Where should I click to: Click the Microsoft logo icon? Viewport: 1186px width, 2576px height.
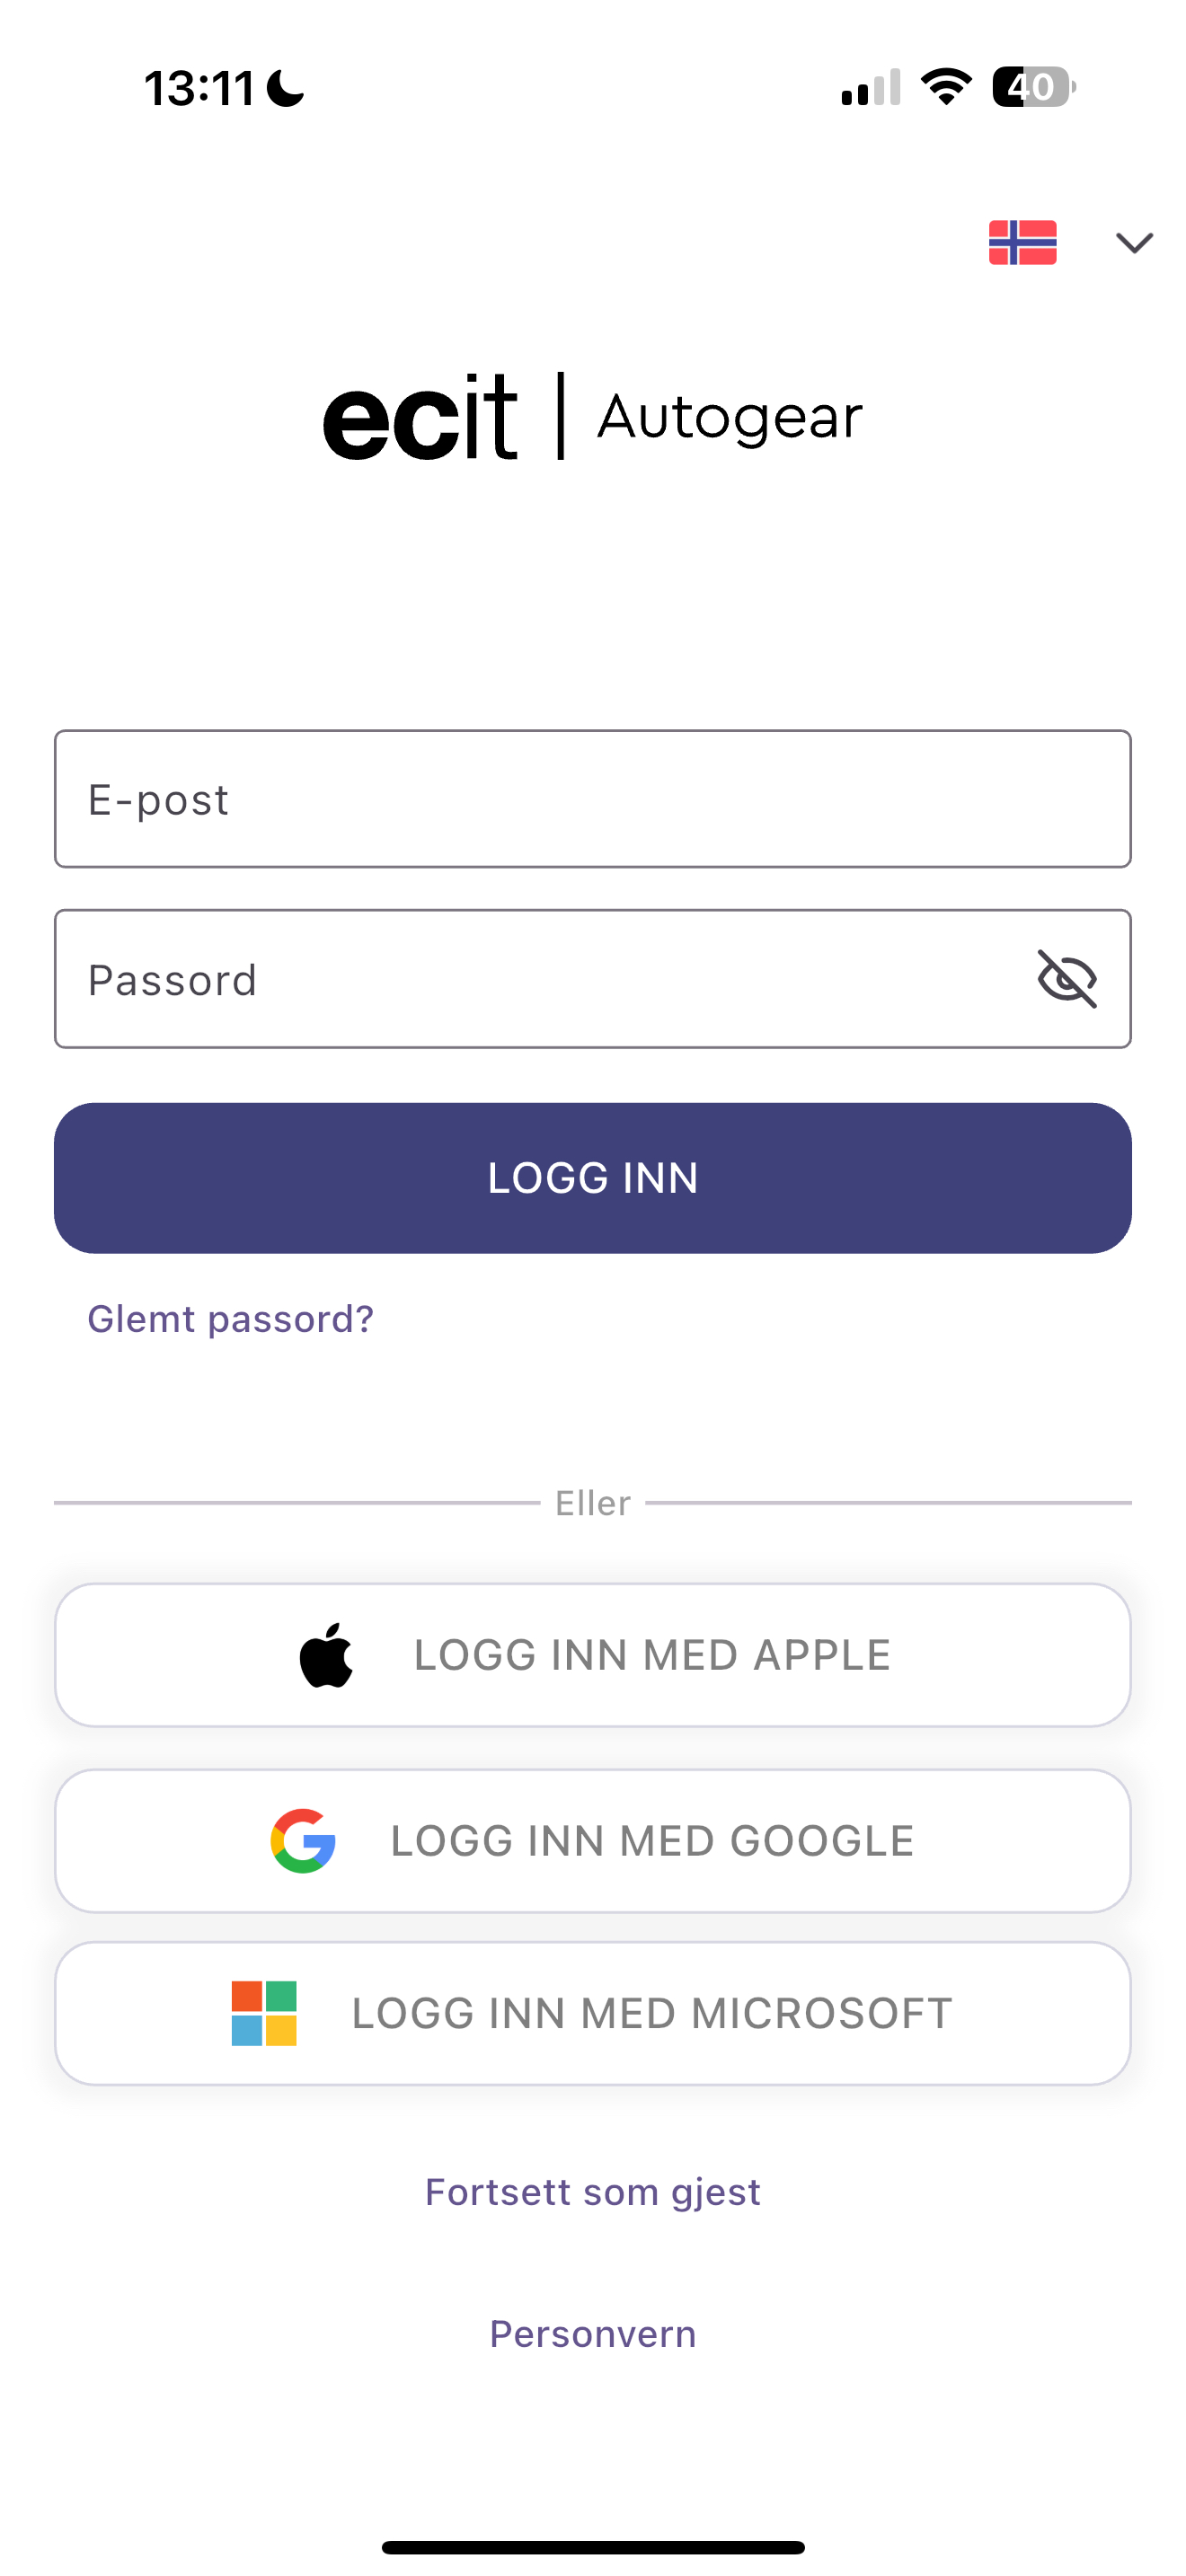264,2013
